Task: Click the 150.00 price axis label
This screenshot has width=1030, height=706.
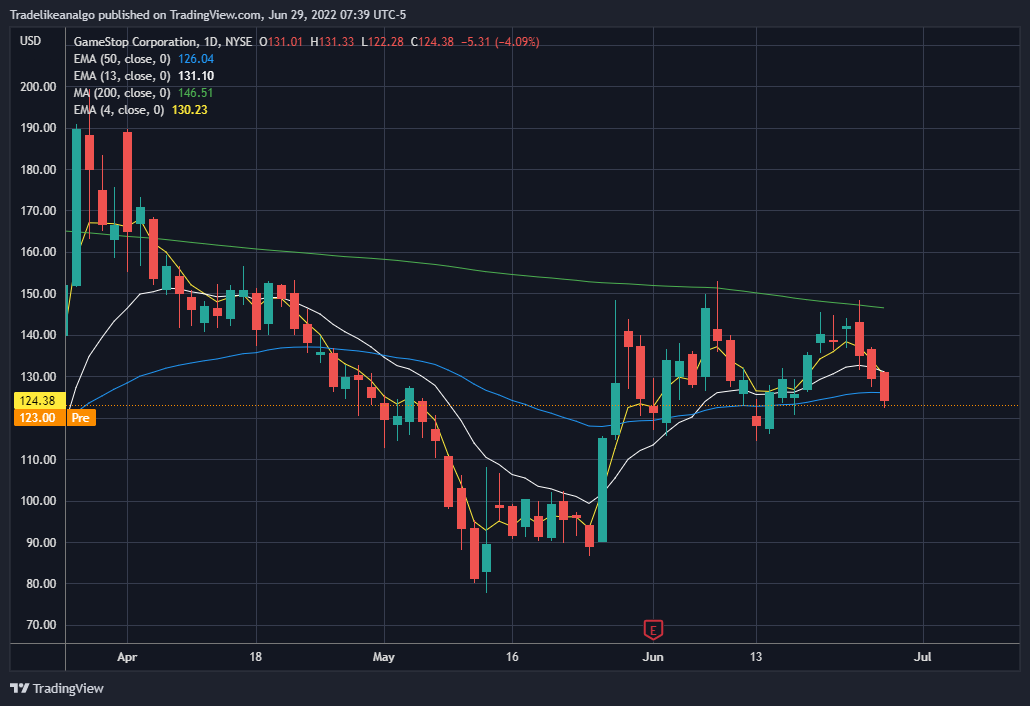Action: coord(38,294)
